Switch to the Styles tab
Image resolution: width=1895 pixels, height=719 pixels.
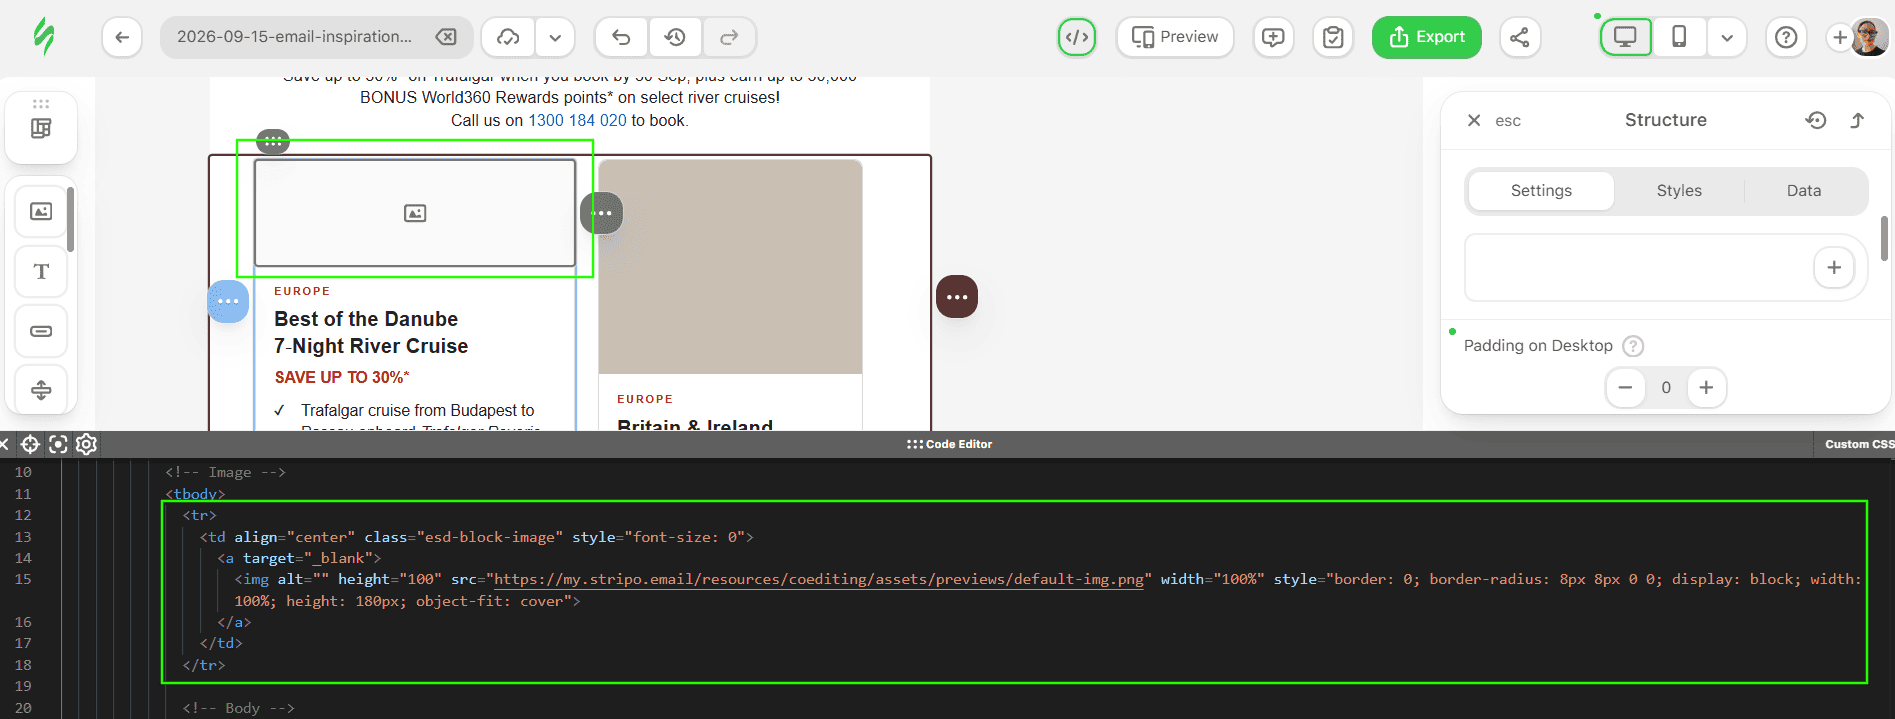coord(1679,190)
